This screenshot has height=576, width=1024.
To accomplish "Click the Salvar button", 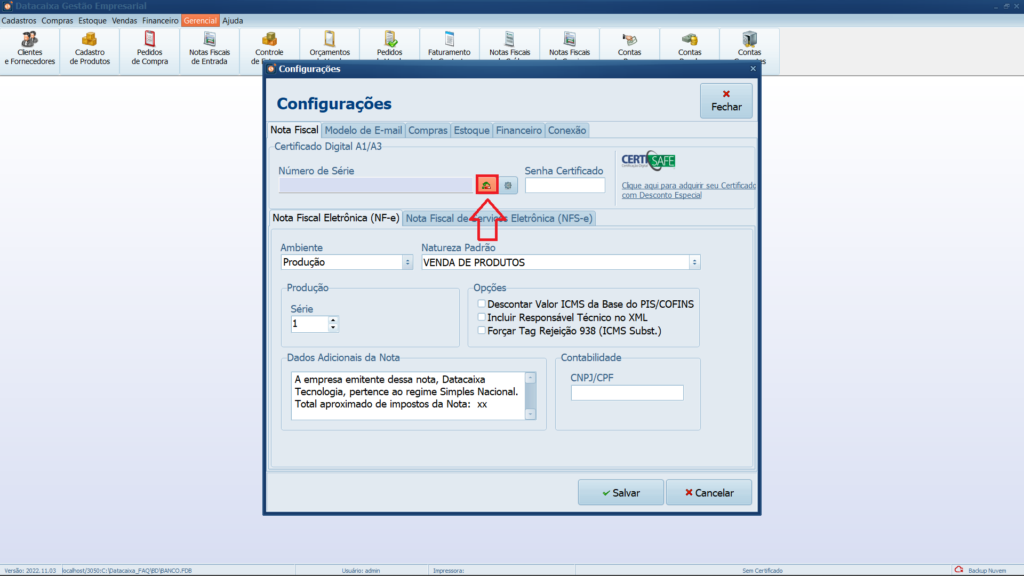I will pos(620,493).
